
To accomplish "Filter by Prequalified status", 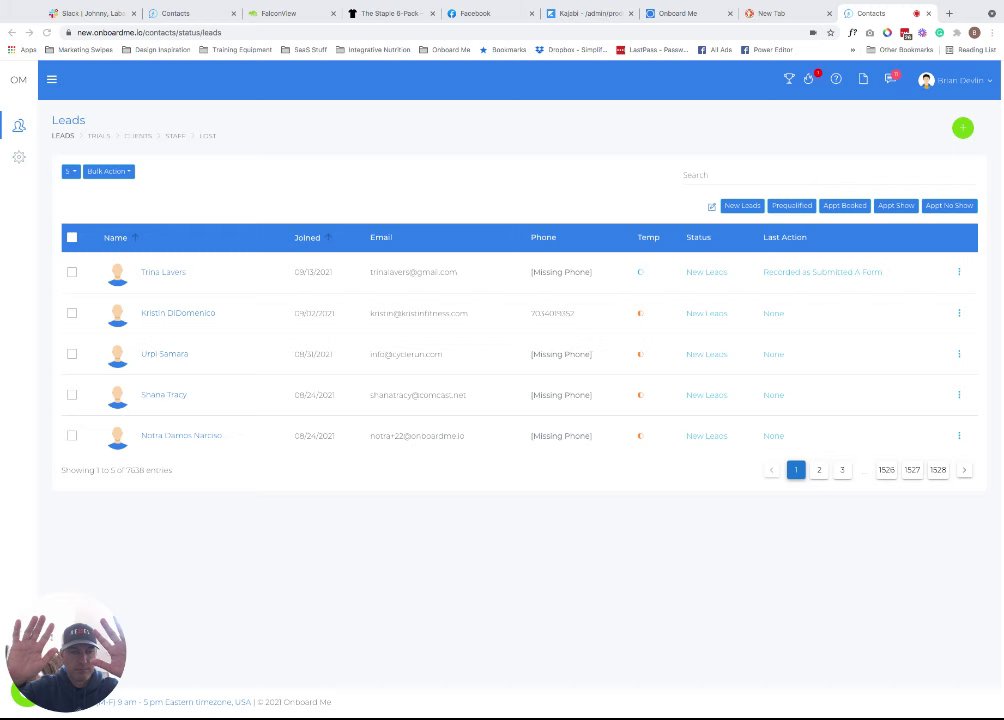I will 791,206.
